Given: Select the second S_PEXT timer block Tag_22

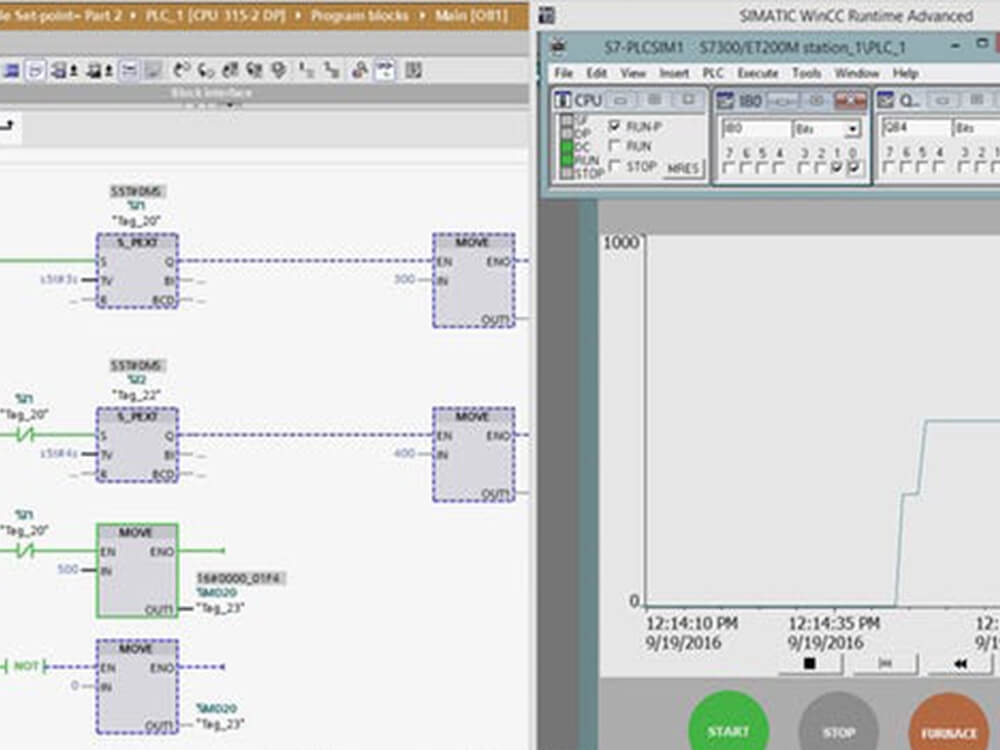Looking at the screenshot, I should [137, 445].
